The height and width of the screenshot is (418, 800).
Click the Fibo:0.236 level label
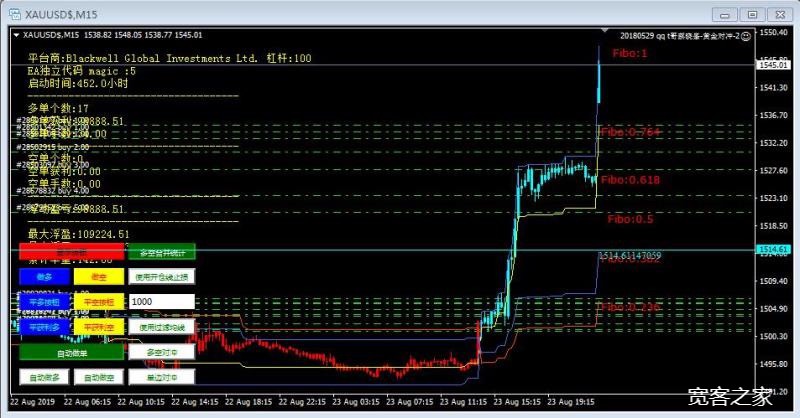point(631,307)
